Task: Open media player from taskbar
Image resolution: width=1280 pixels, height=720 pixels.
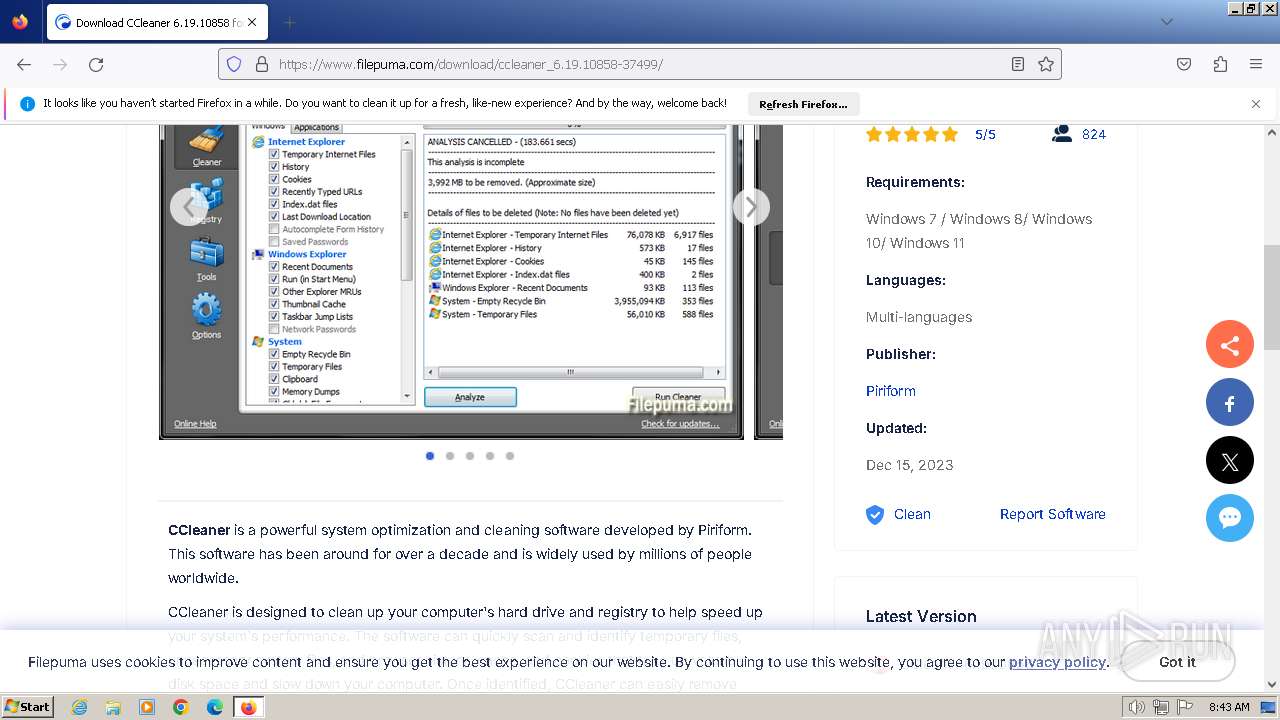Action: click(x=147, y=707)
